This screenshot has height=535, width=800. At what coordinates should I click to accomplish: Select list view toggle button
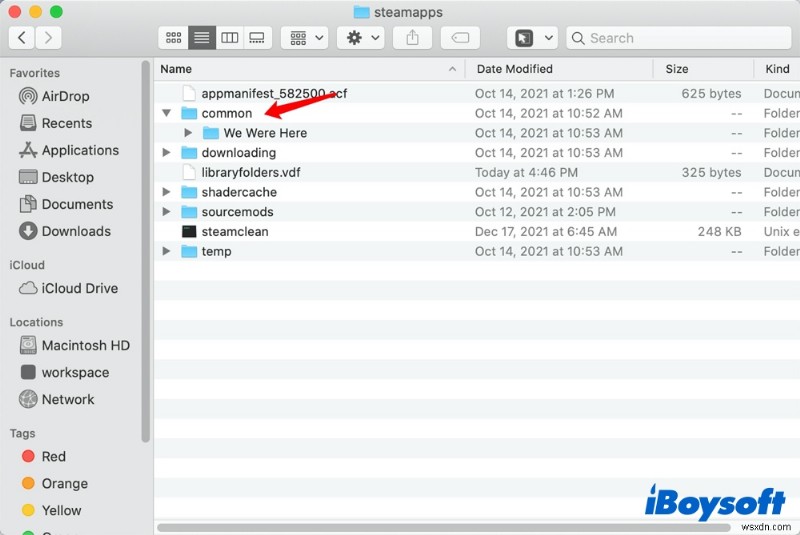[x=202, y=38]
